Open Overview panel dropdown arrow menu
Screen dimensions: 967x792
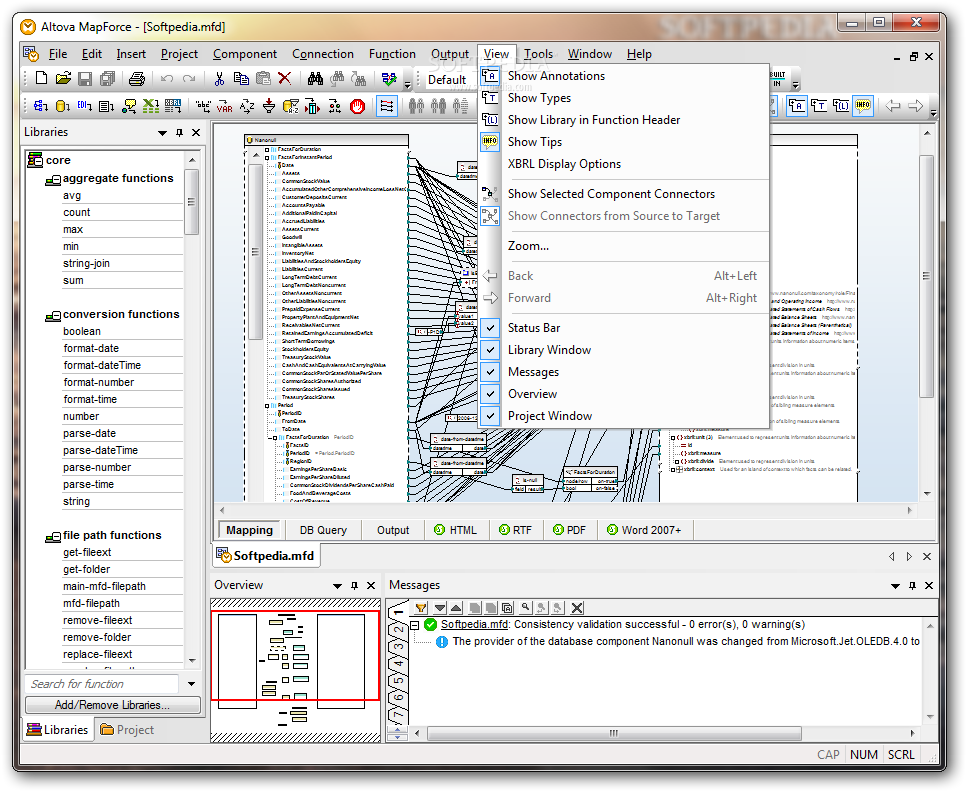pyautogui.click(x=337, y=586)
